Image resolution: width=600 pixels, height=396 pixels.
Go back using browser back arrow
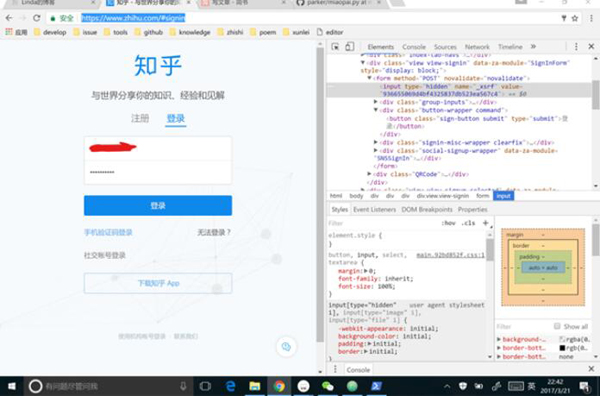9,18
